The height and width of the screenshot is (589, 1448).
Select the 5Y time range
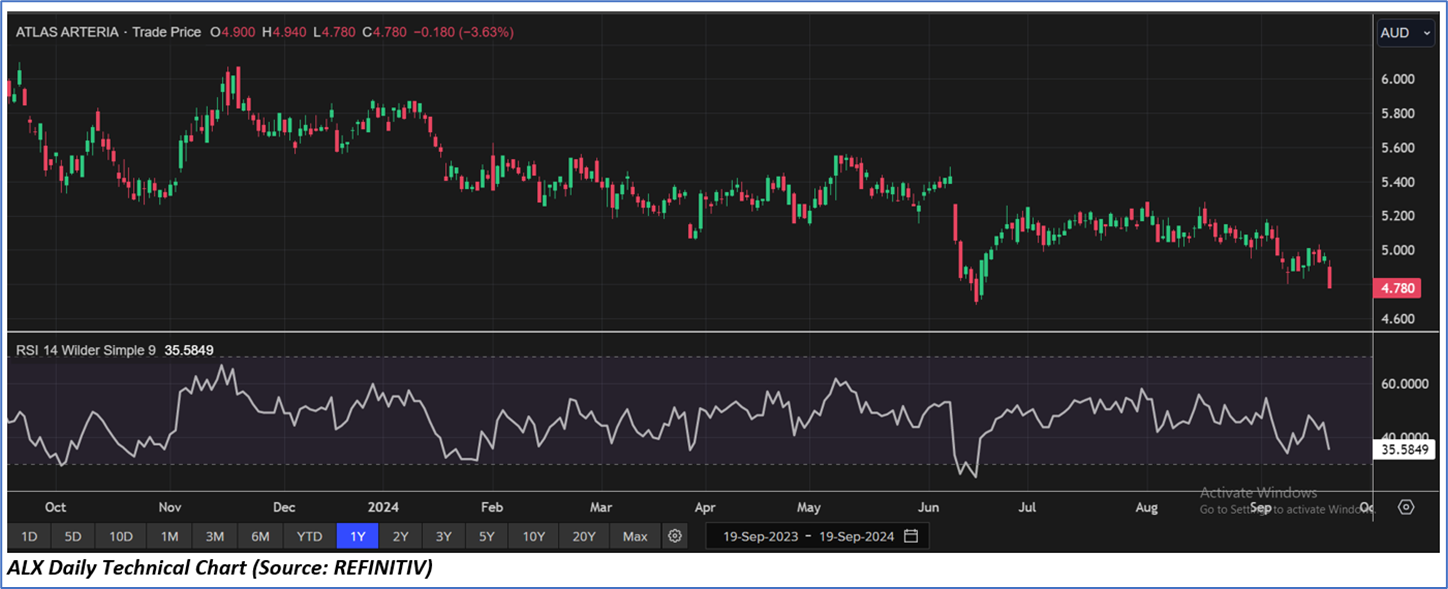point(486,537)
